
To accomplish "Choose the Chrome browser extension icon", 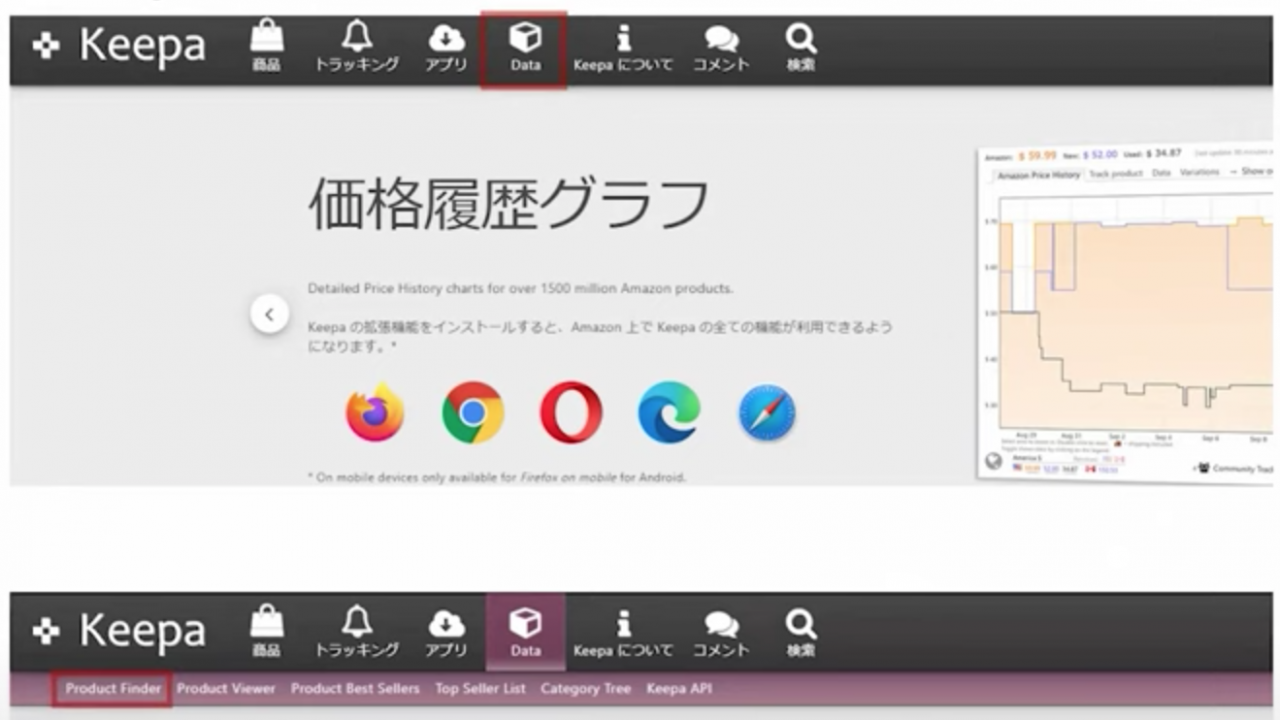I will point(473,413).
